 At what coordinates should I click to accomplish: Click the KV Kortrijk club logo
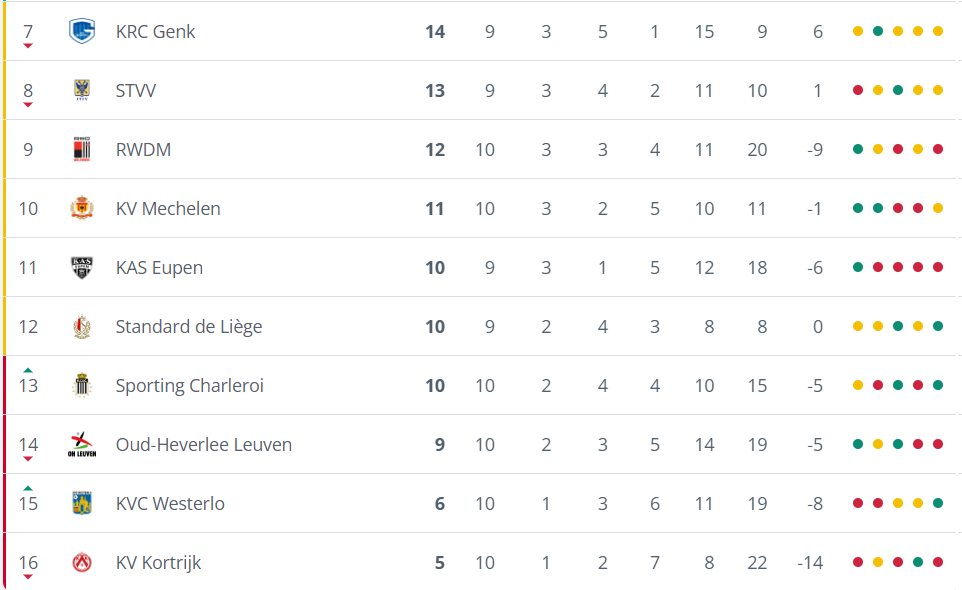(82, 562)
